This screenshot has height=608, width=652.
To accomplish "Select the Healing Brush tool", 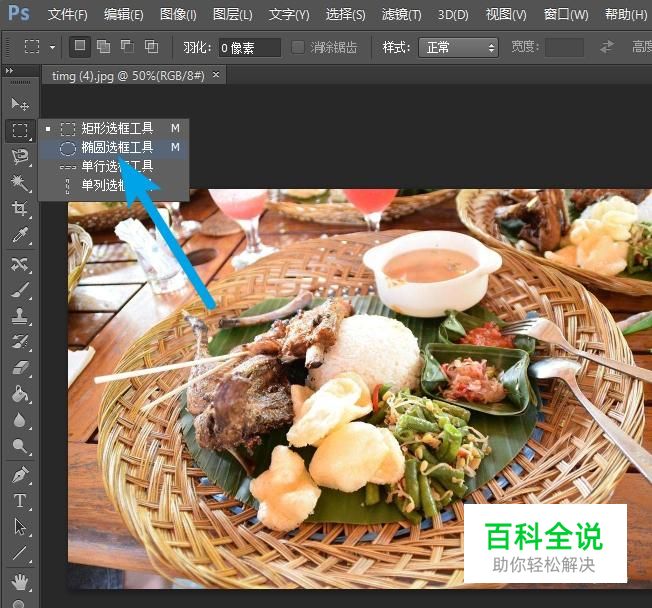I will [x=20, y=264].
